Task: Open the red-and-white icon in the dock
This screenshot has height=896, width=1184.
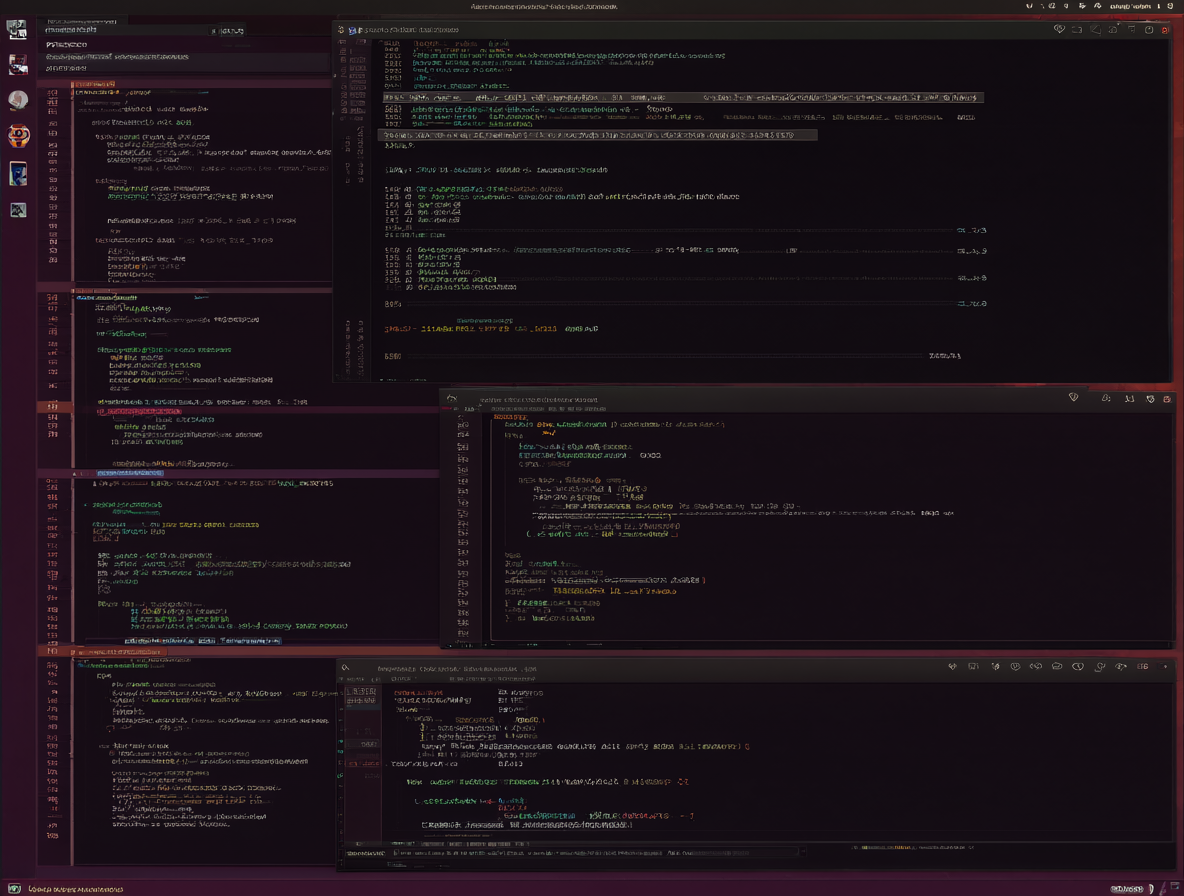Action: tap(18, 65)
